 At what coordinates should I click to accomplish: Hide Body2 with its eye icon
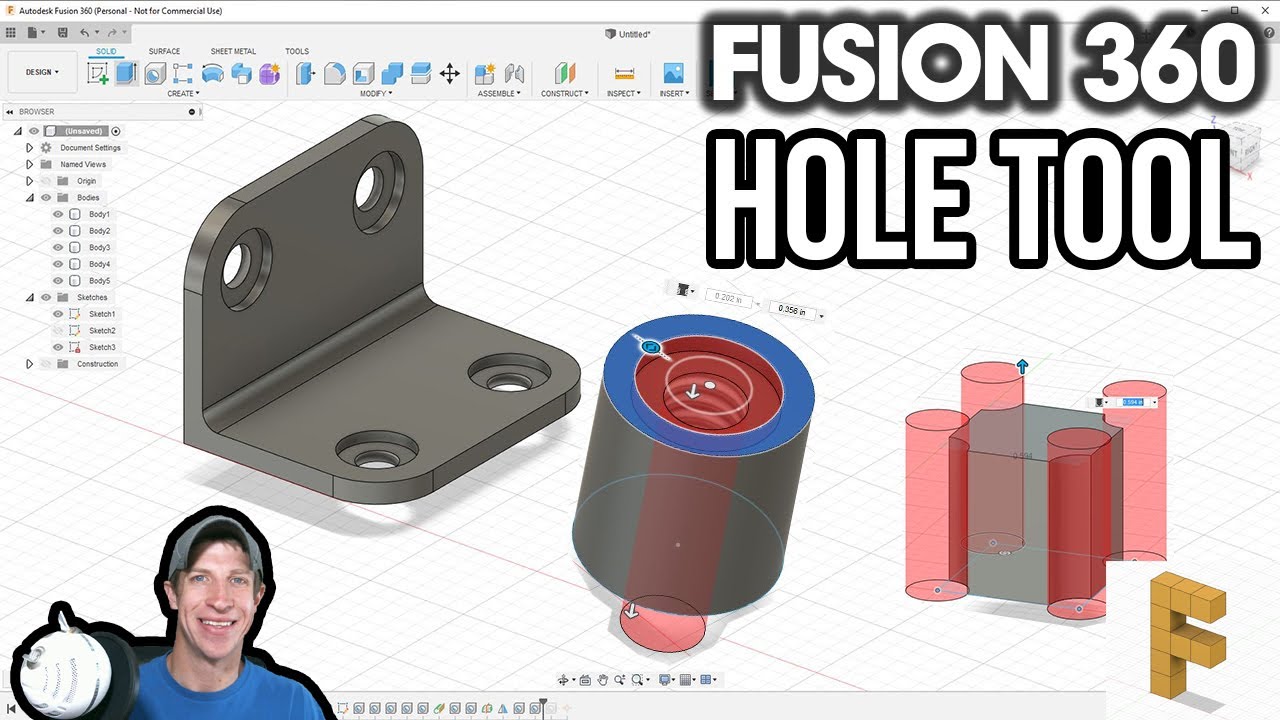[x=58, y=231]
